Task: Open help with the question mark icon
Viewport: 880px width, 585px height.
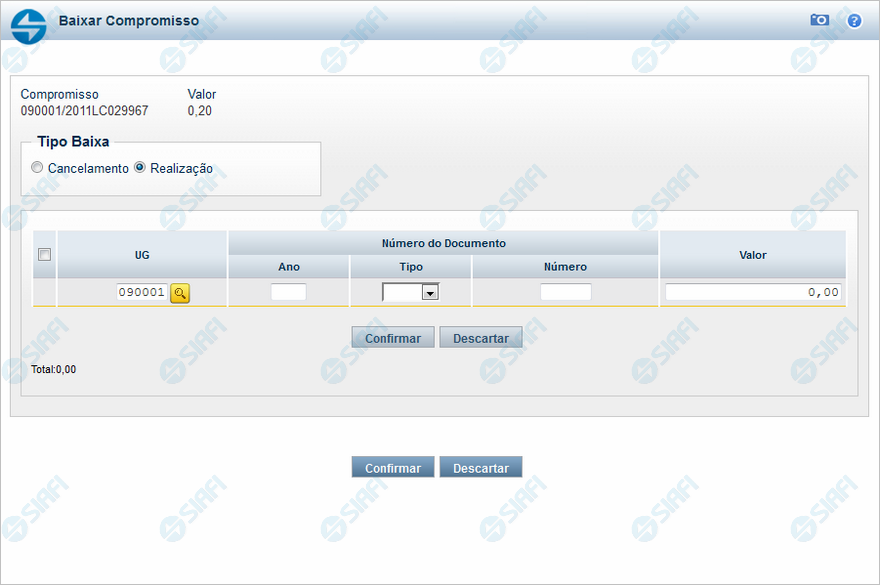Action: tap(854, 20)
